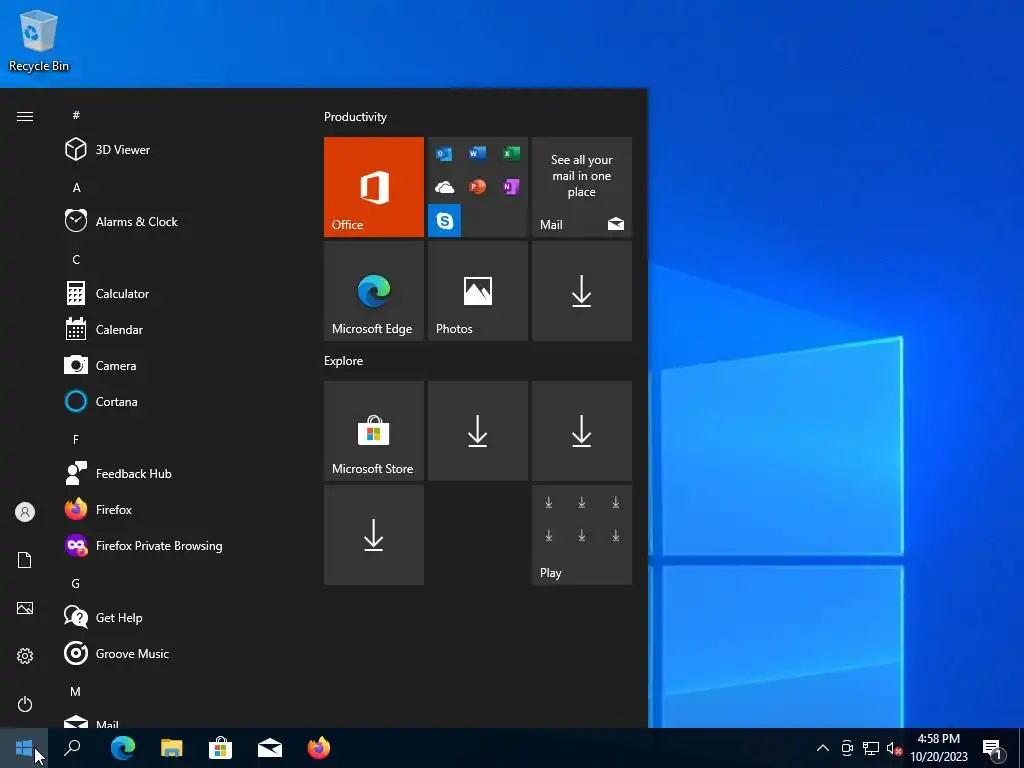Click the Microsoft Edge tile
The width and height of the screenshot is (1024, 768).
pos(374,291)
